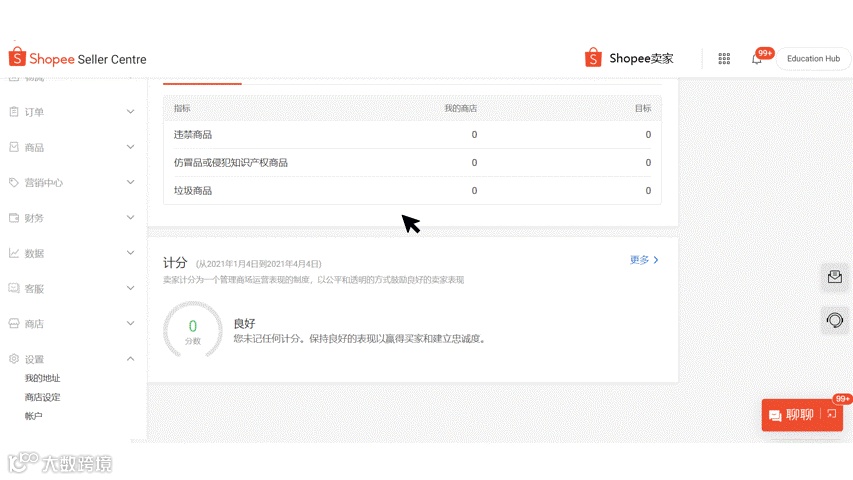The height and width of the screenshot is (480, 853).
Task: Collapse the 设置 menu chevron
Action: (x=131, y=359)
